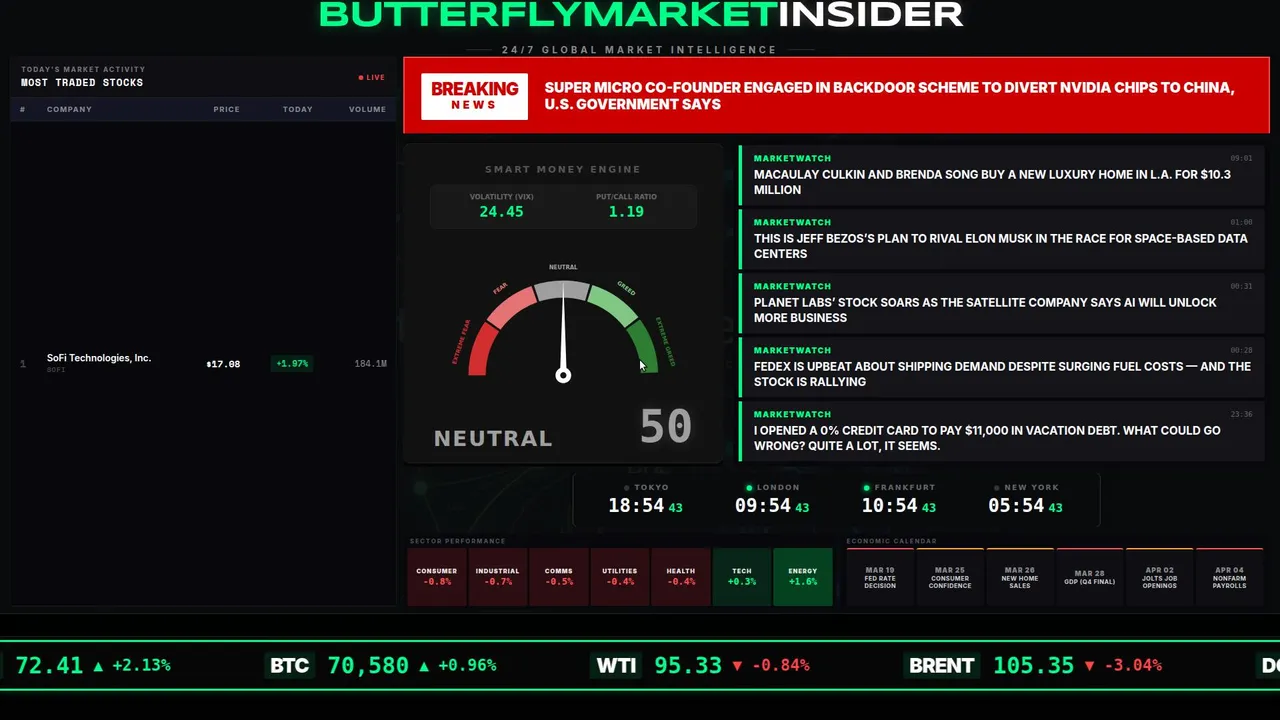Click the 72.41 ticker price at far left
Screen dimensions: 1280x720
[49, 665]
